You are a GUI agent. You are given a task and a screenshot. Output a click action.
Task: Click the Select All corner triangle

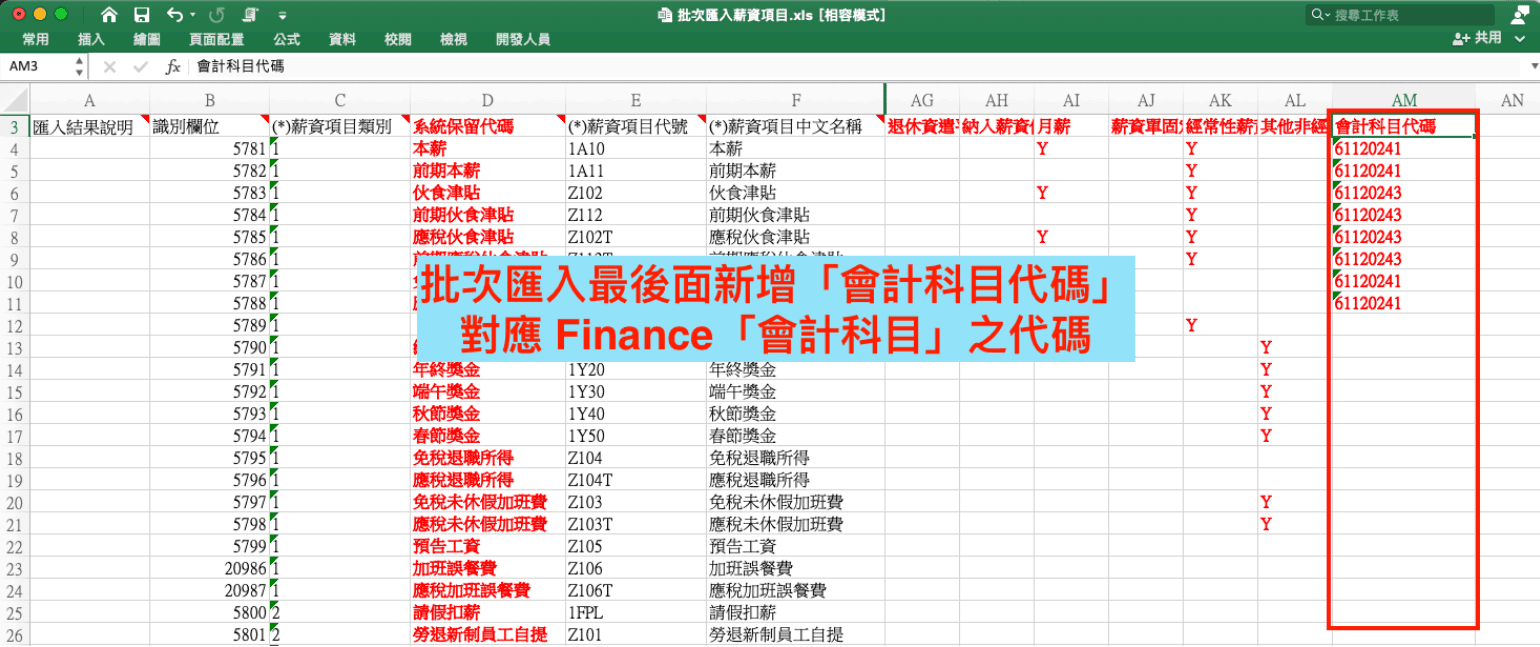[15, 100]
